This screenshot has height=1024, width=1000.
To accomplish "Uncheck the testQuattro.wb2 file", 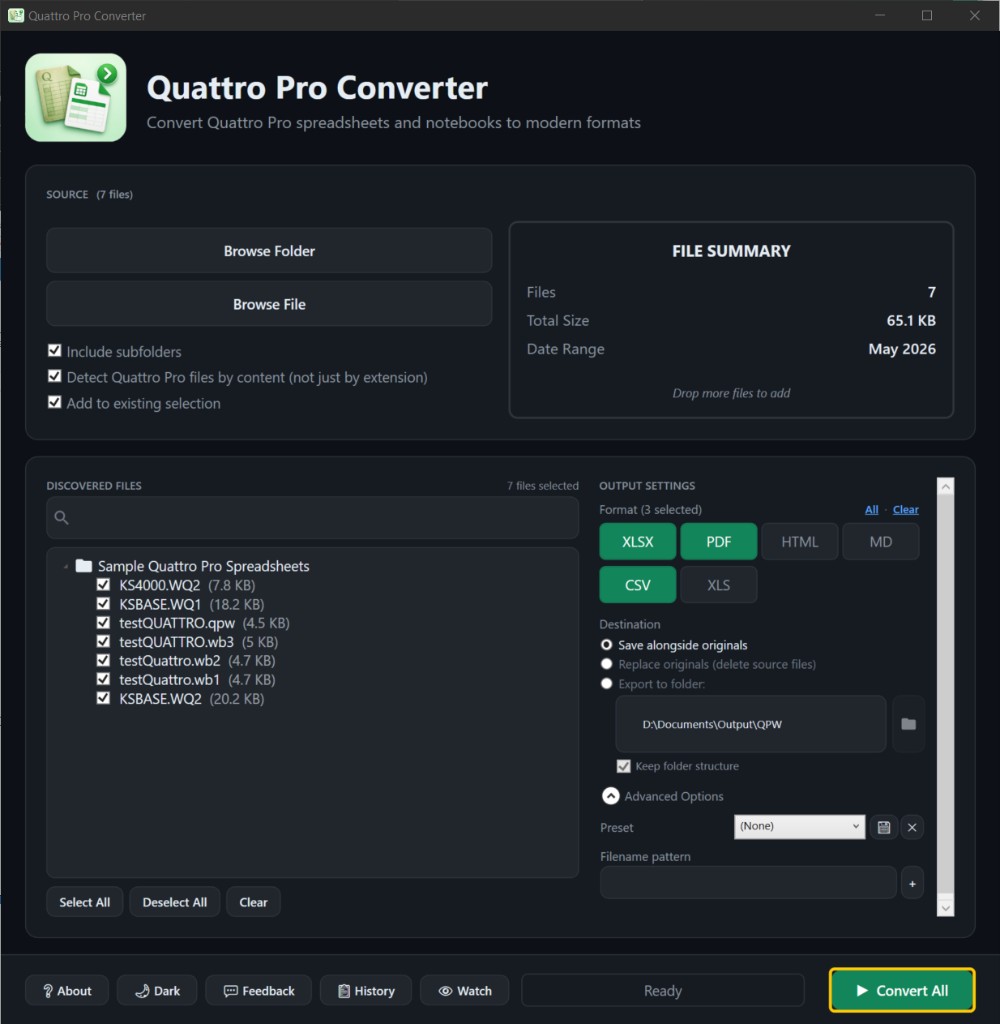I will [103, 660].
